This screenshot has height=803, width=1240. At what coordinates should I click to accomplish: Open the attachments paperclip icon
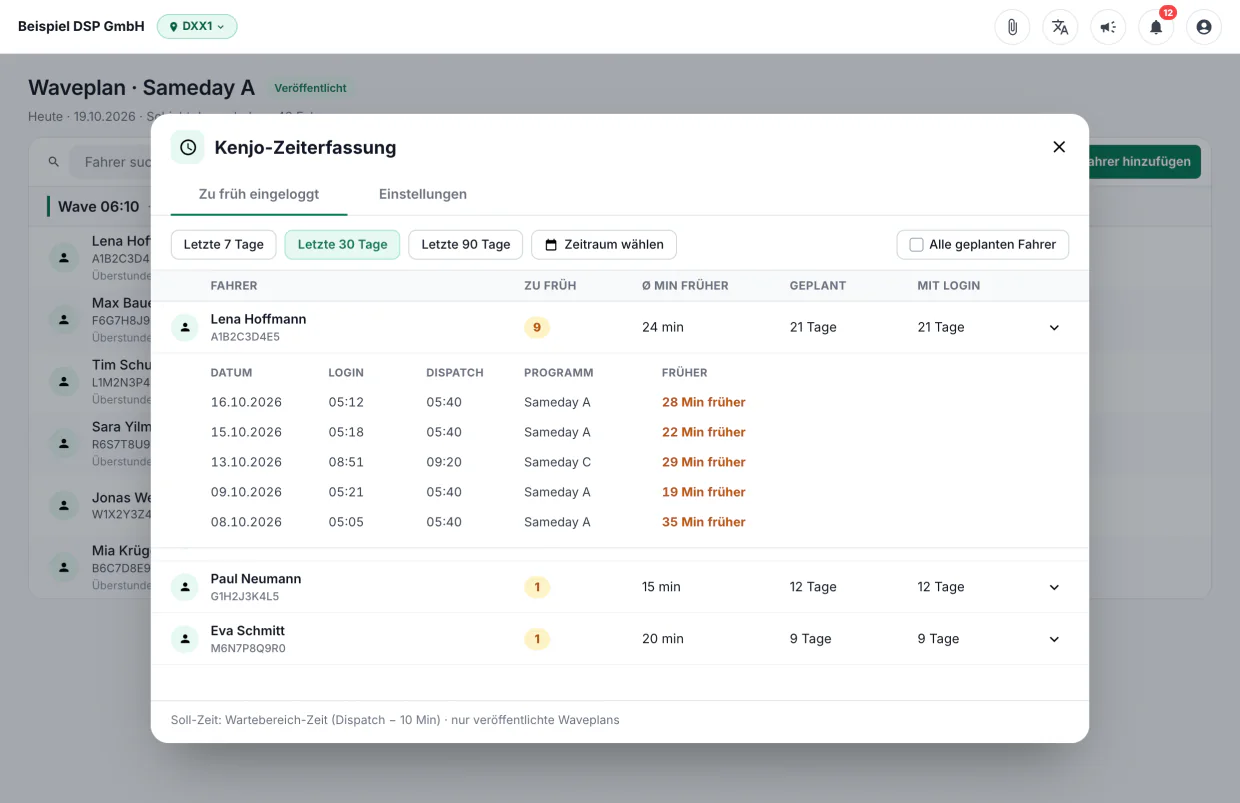point(1012,27)
